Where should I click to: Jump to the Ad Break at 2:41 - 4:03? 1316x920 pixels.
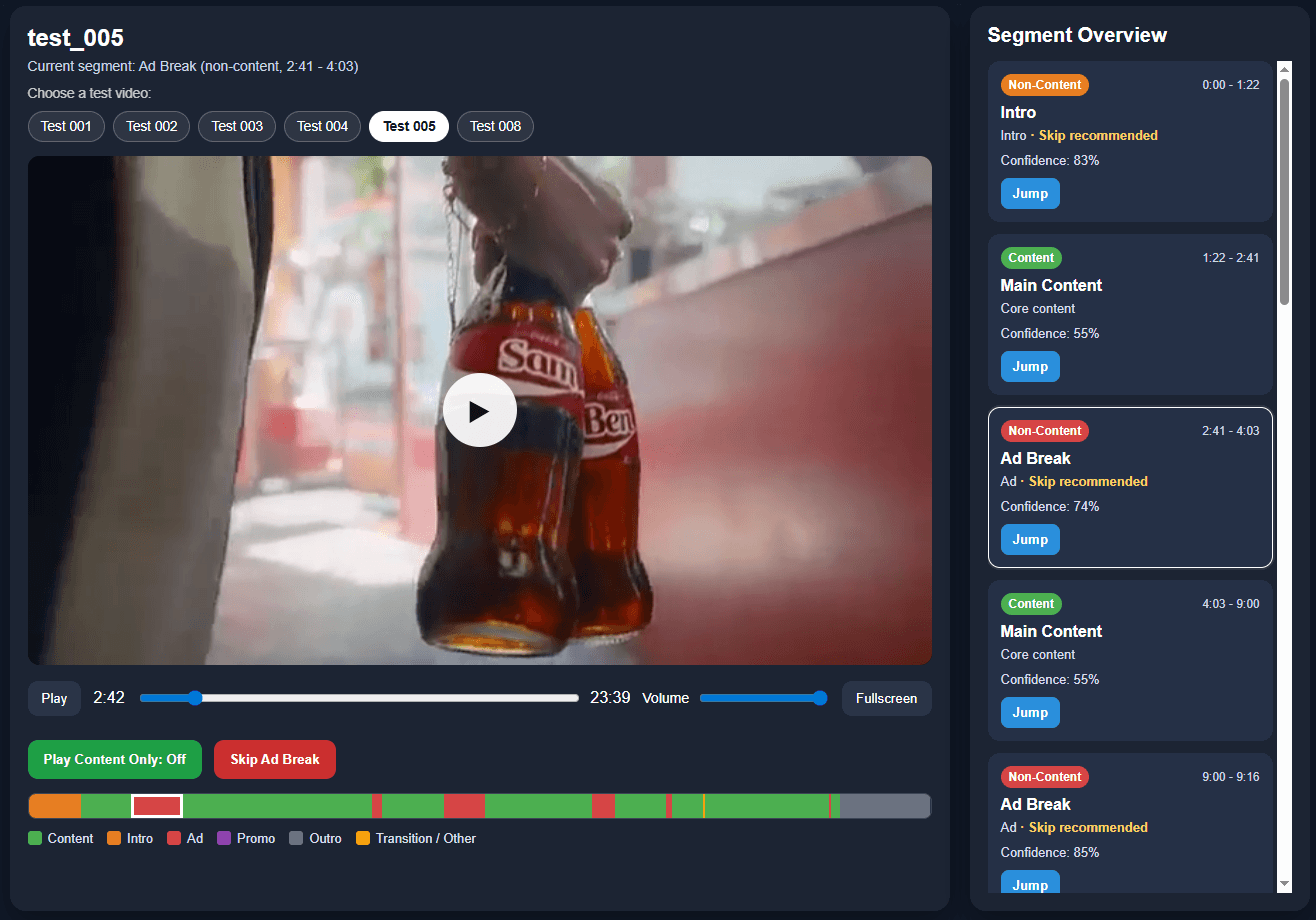1030,539
